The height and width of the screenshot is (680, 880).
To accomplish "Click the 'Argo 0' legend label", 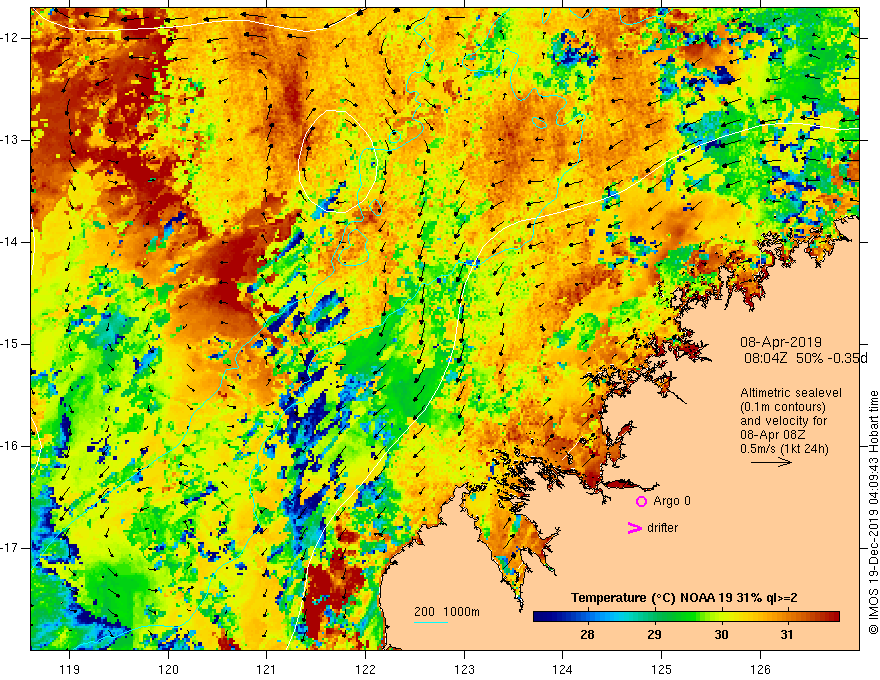I will pos(672,501).
